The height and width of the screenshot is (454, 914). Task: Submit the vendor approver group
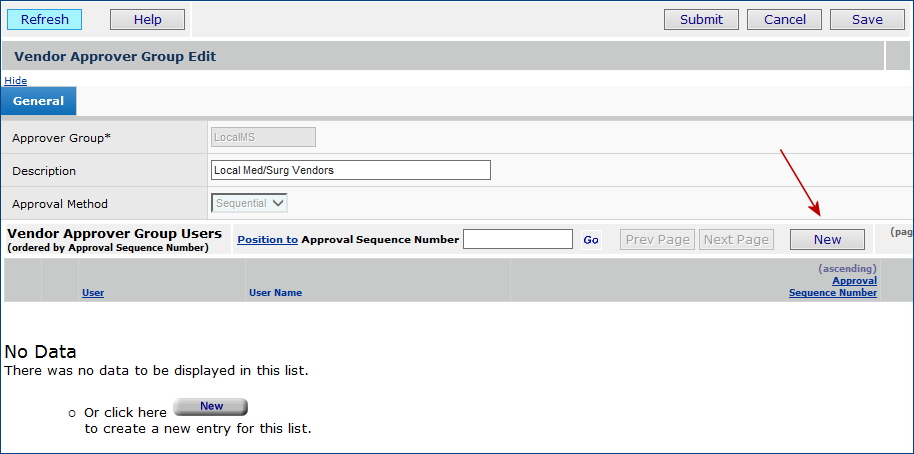[701, 19]
